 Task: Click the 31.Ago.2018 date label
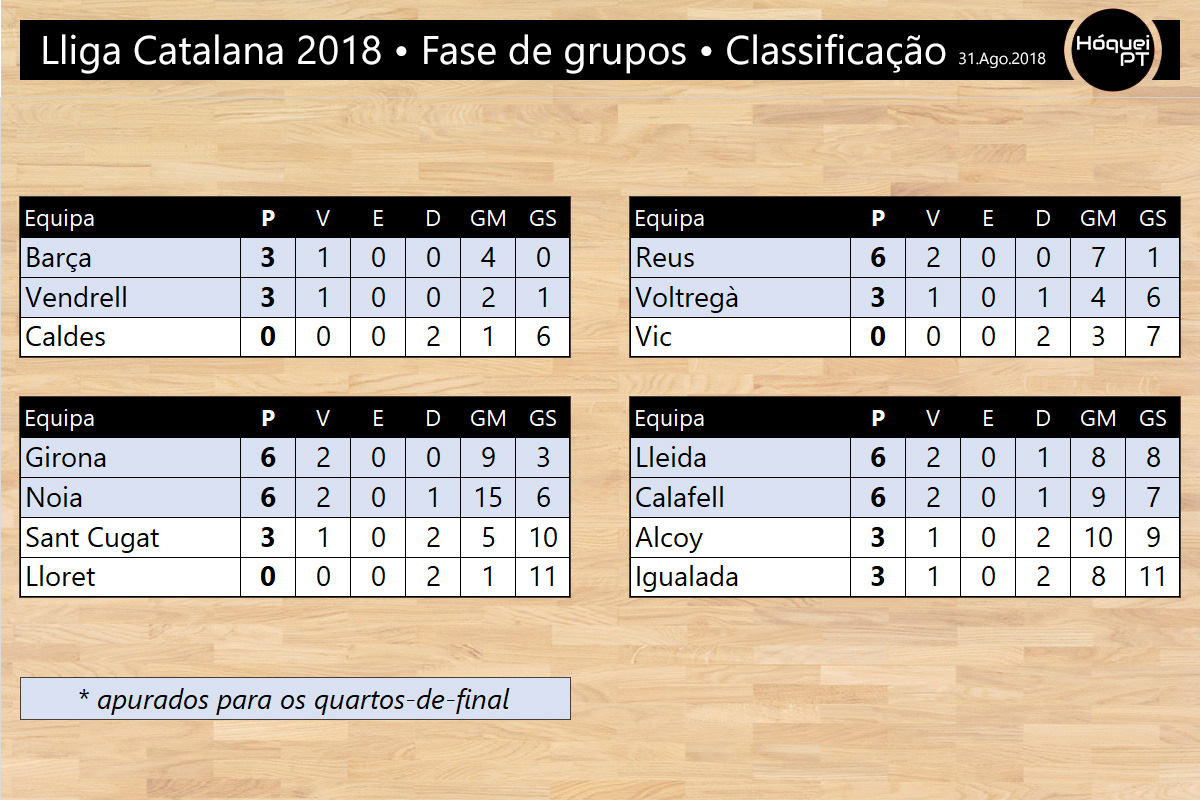(x=1001, y=58)
